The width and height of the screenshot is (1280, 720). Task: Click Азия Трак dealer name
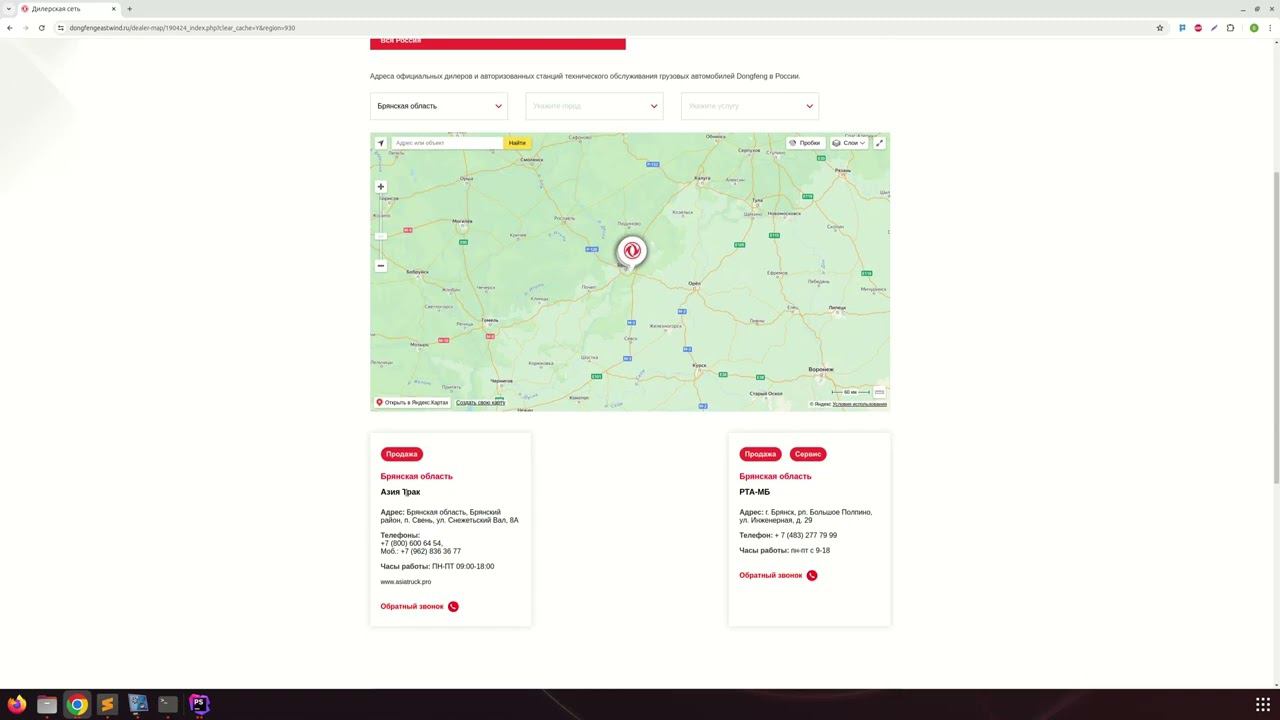pyautogui.click(x=400, y=492)
